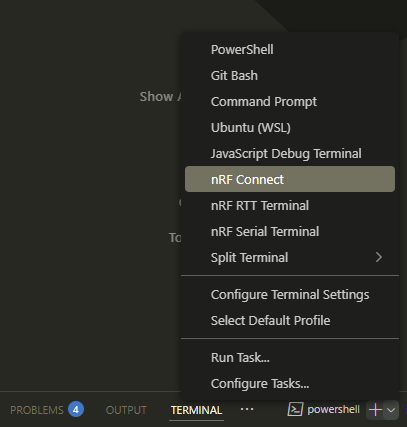The image size is (407, 427).
Task: Click the powershell terminal icon
Action: click(295, 409)
